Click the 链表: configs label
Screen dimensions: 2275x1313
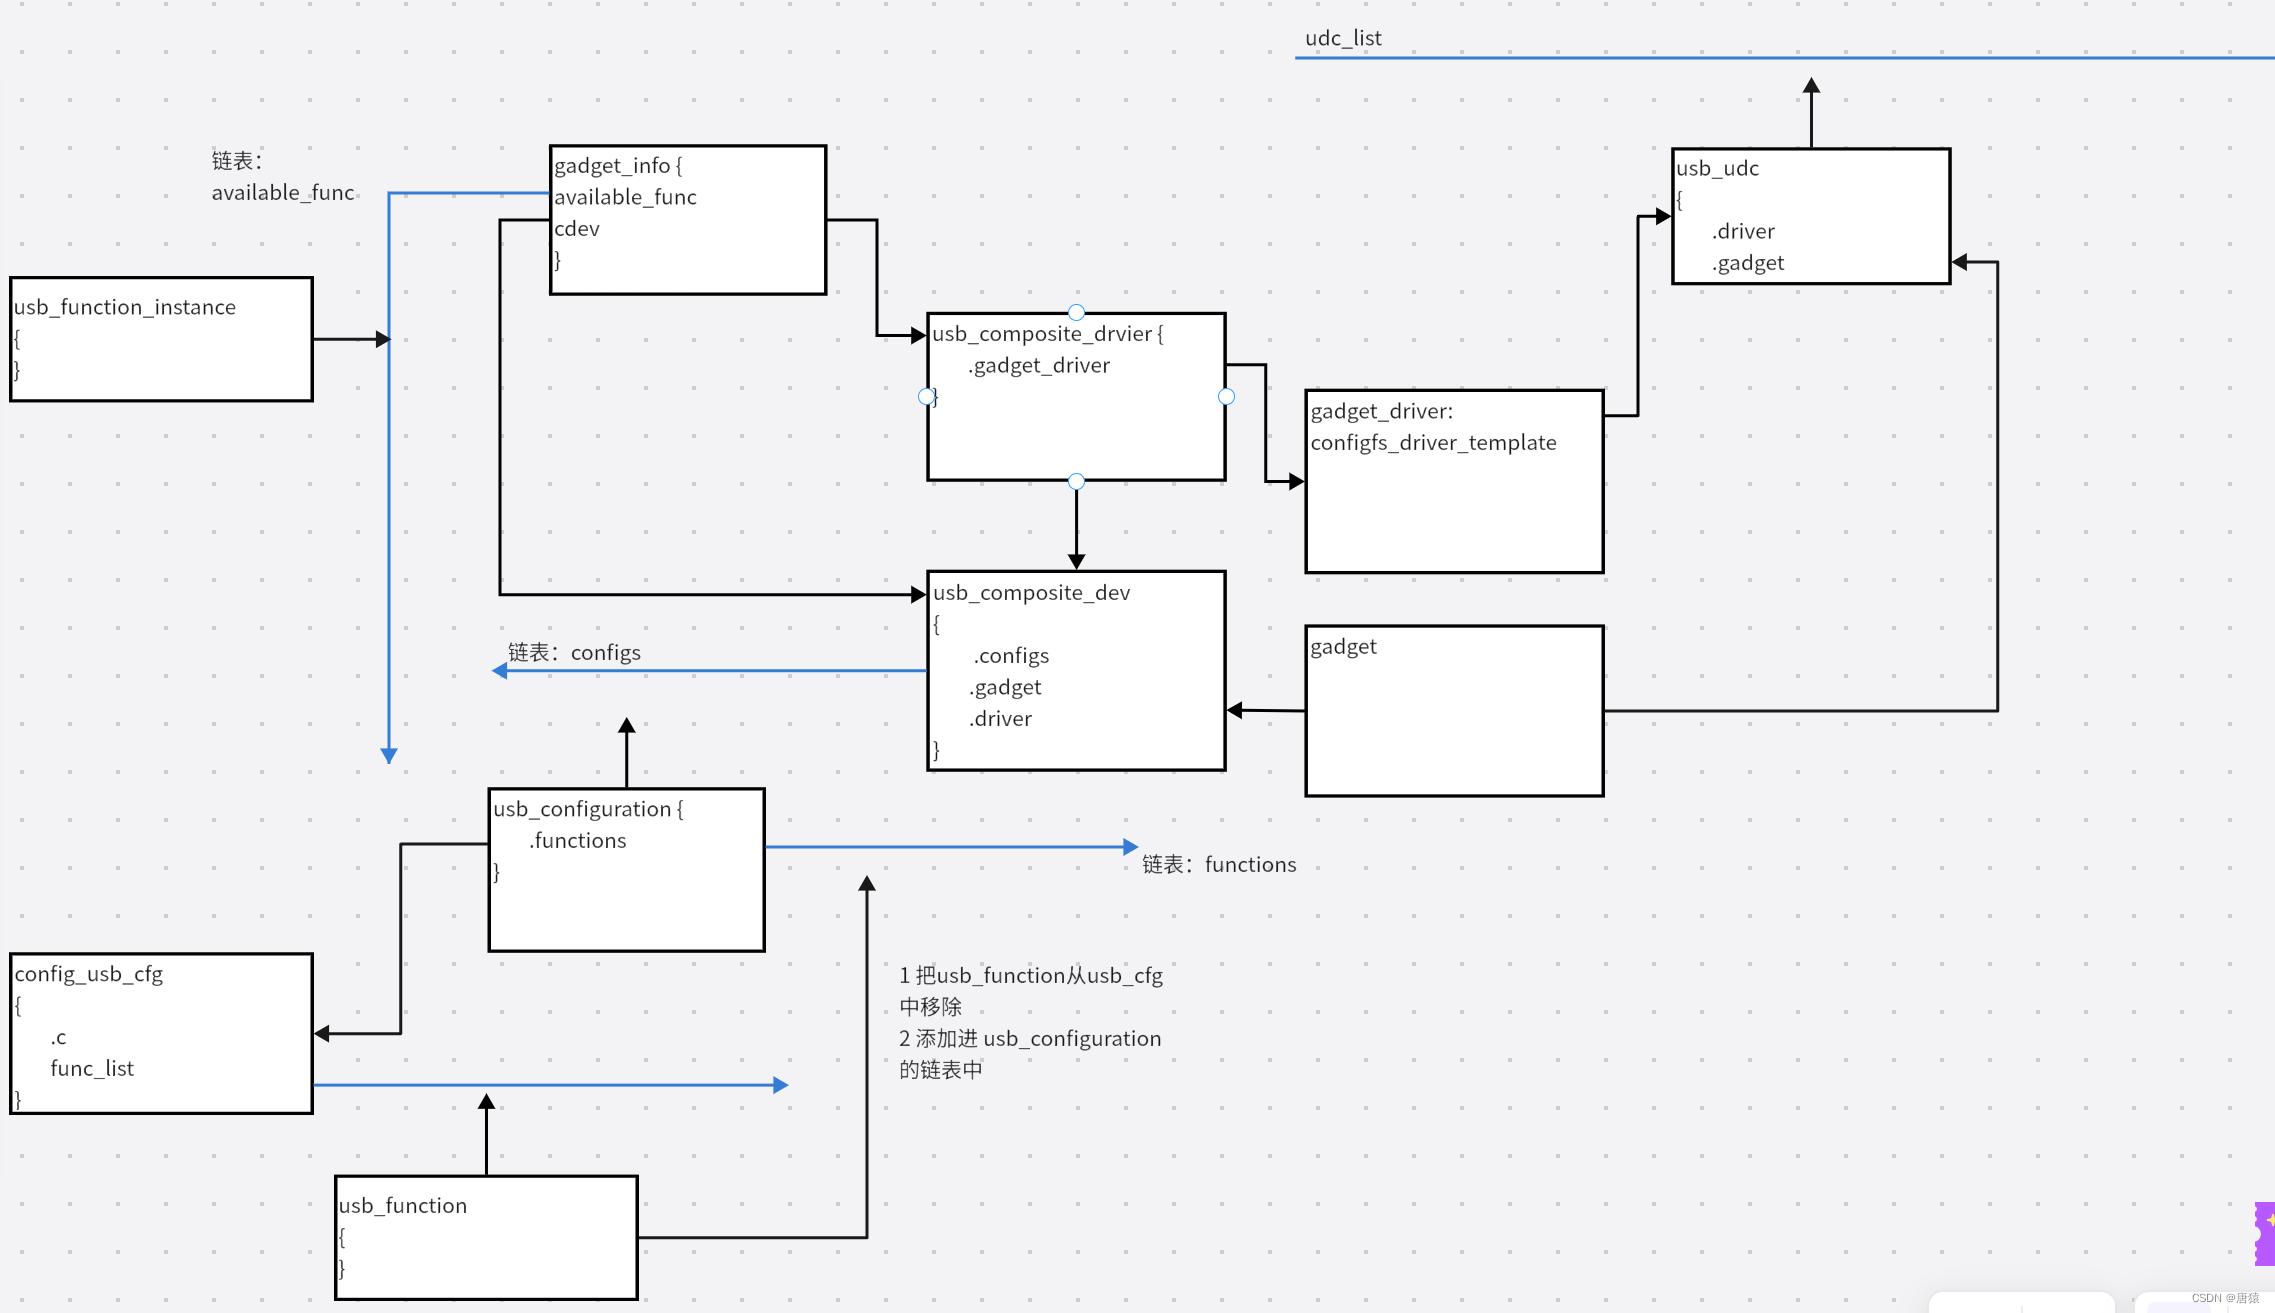click(574, 652)
